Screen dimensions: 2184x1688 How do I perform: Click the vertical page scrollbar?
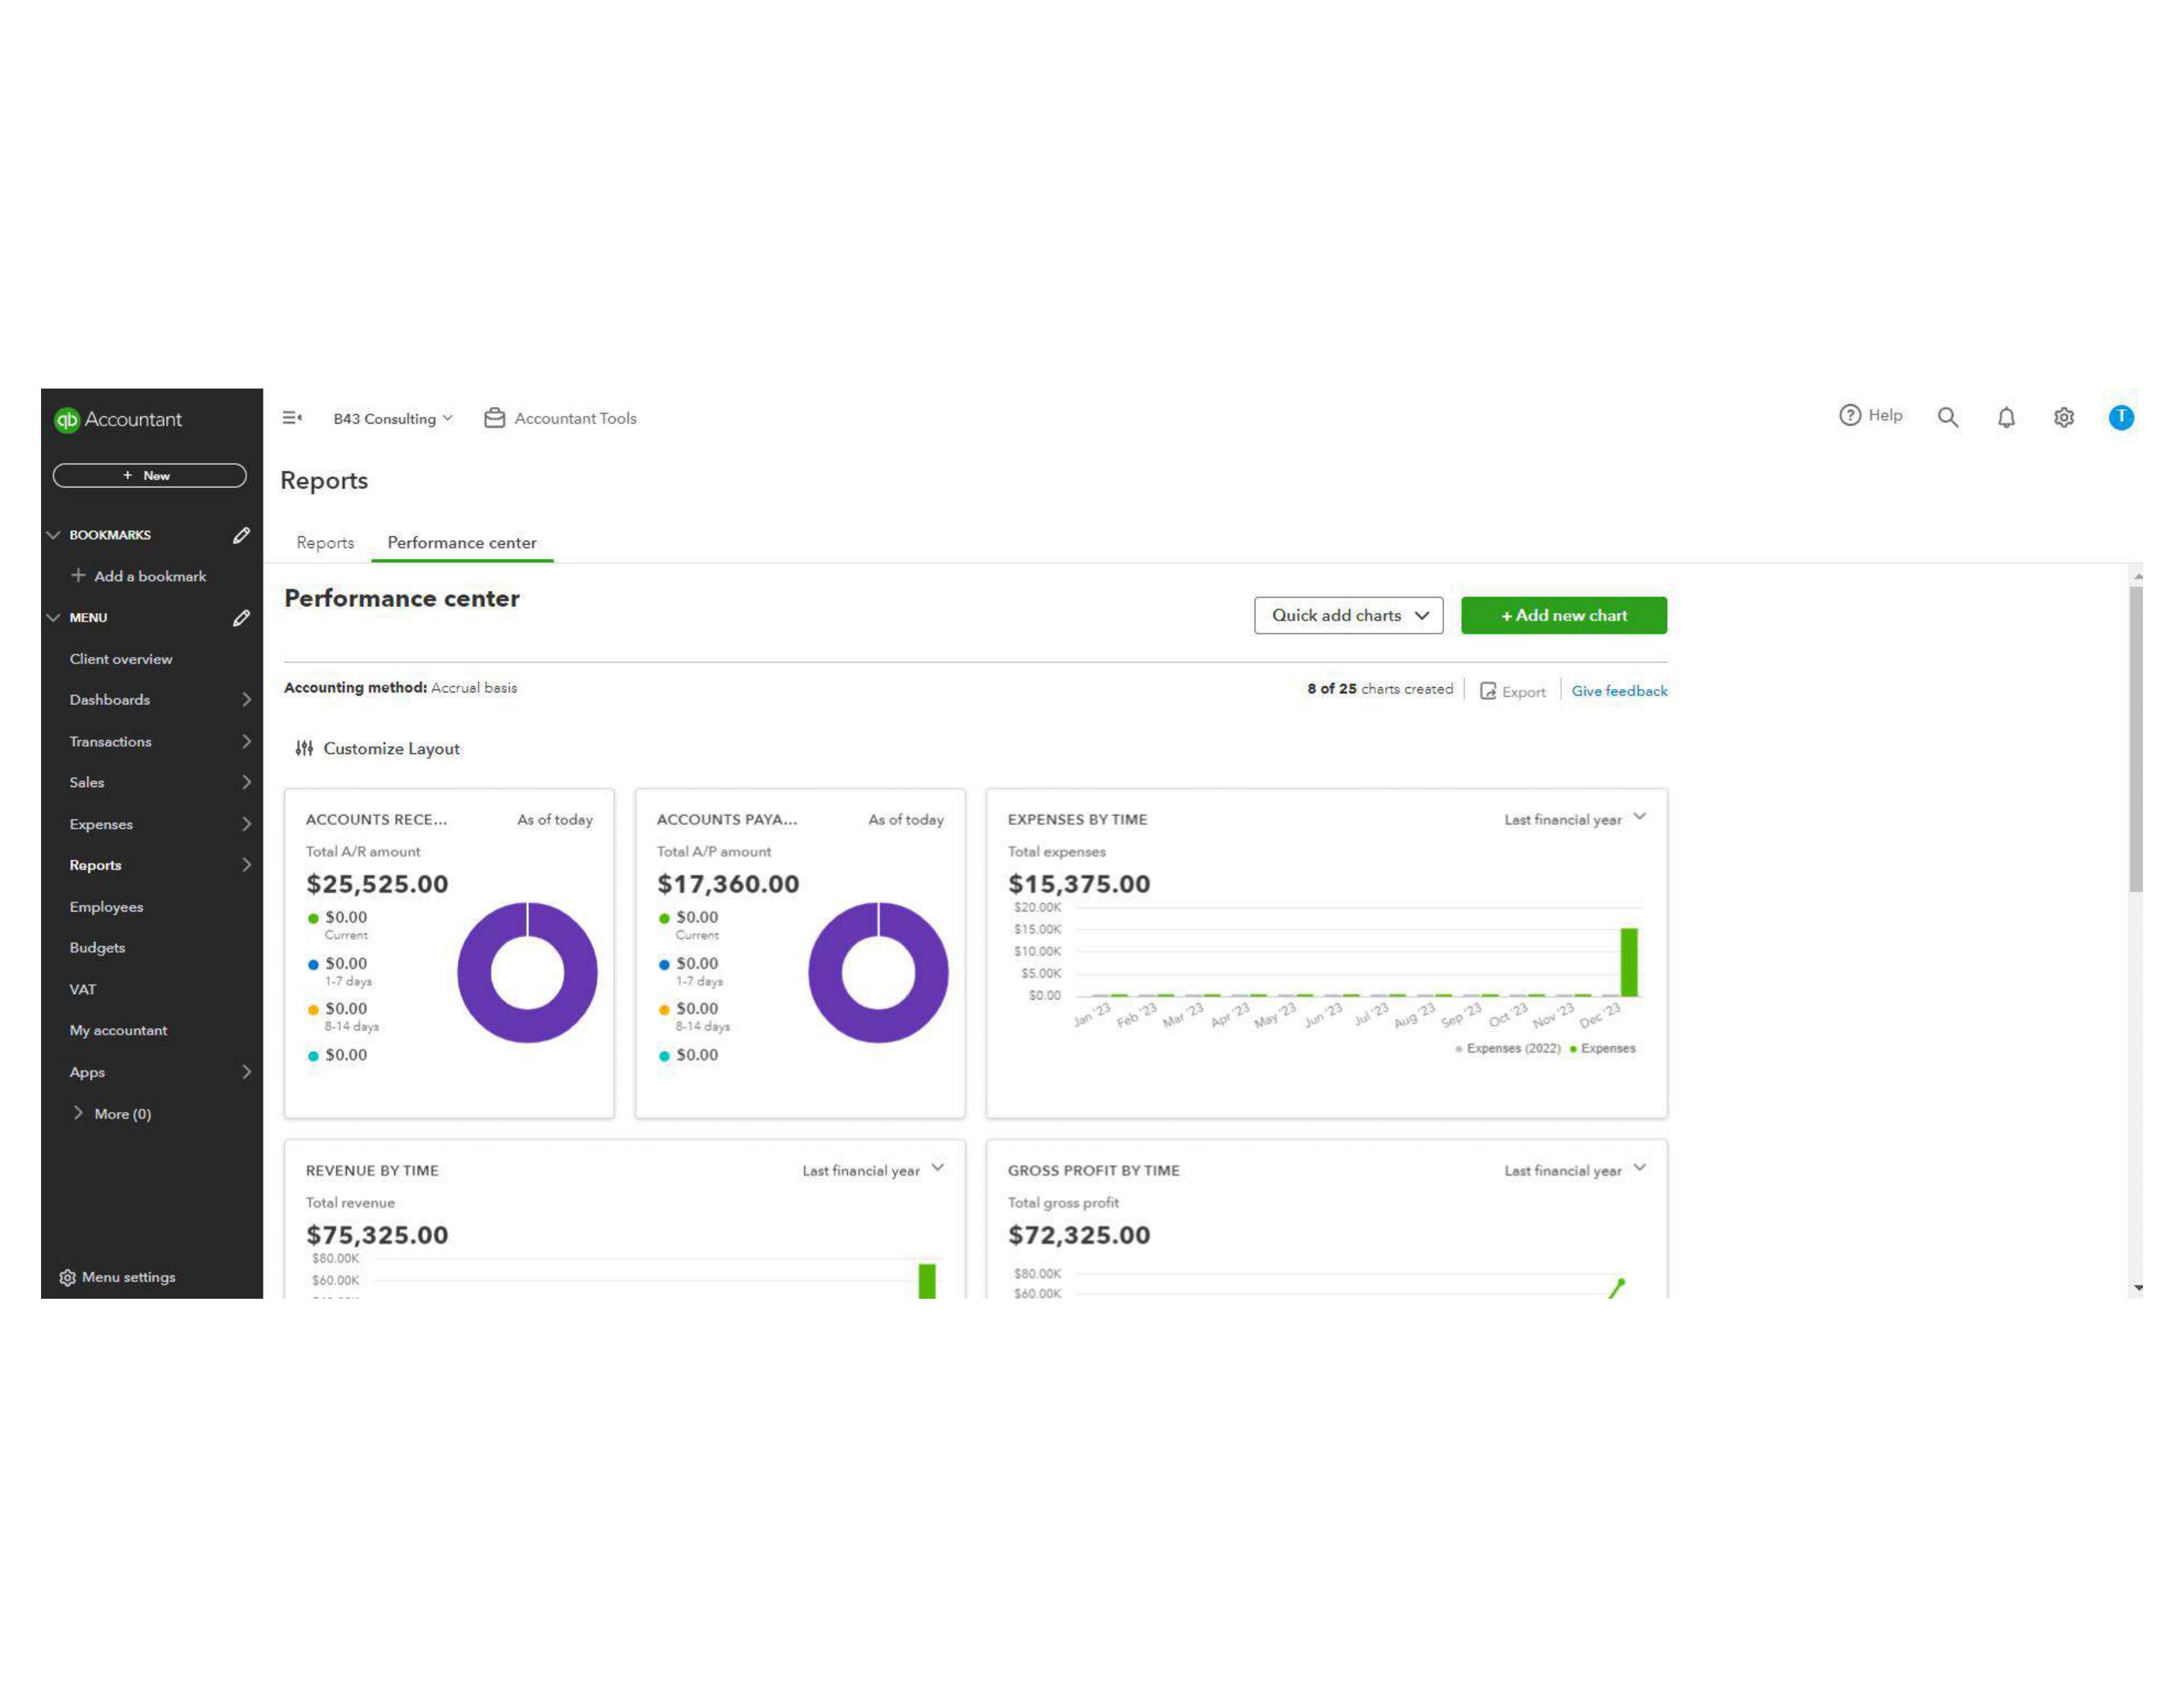[x=2136, y=740]
